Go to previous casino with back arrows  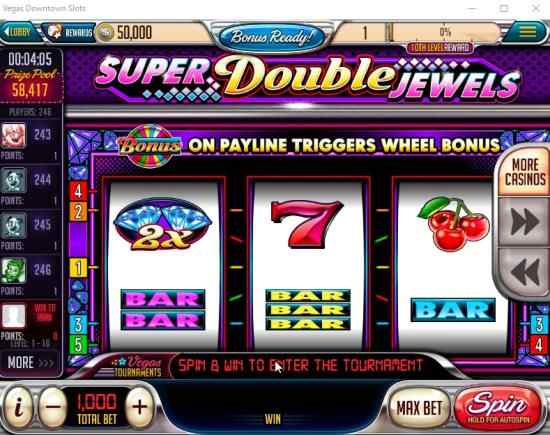(x=524, y=272)
